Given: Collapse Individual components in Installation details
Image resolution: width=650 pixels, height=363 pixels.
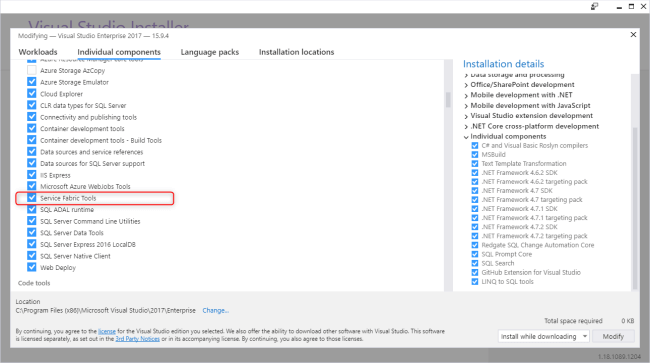Looking at the screenshot, I should click(x=466, y=137).
